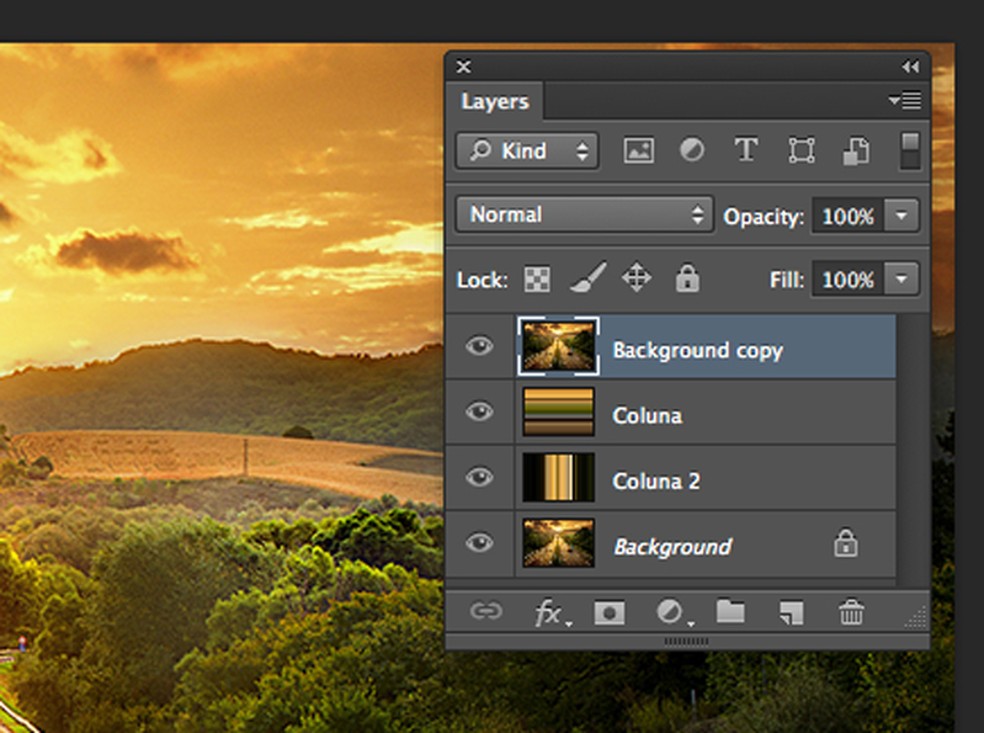Click the Fill percentage field
This screenshot has height=733, width=984.
click(848, 280)
